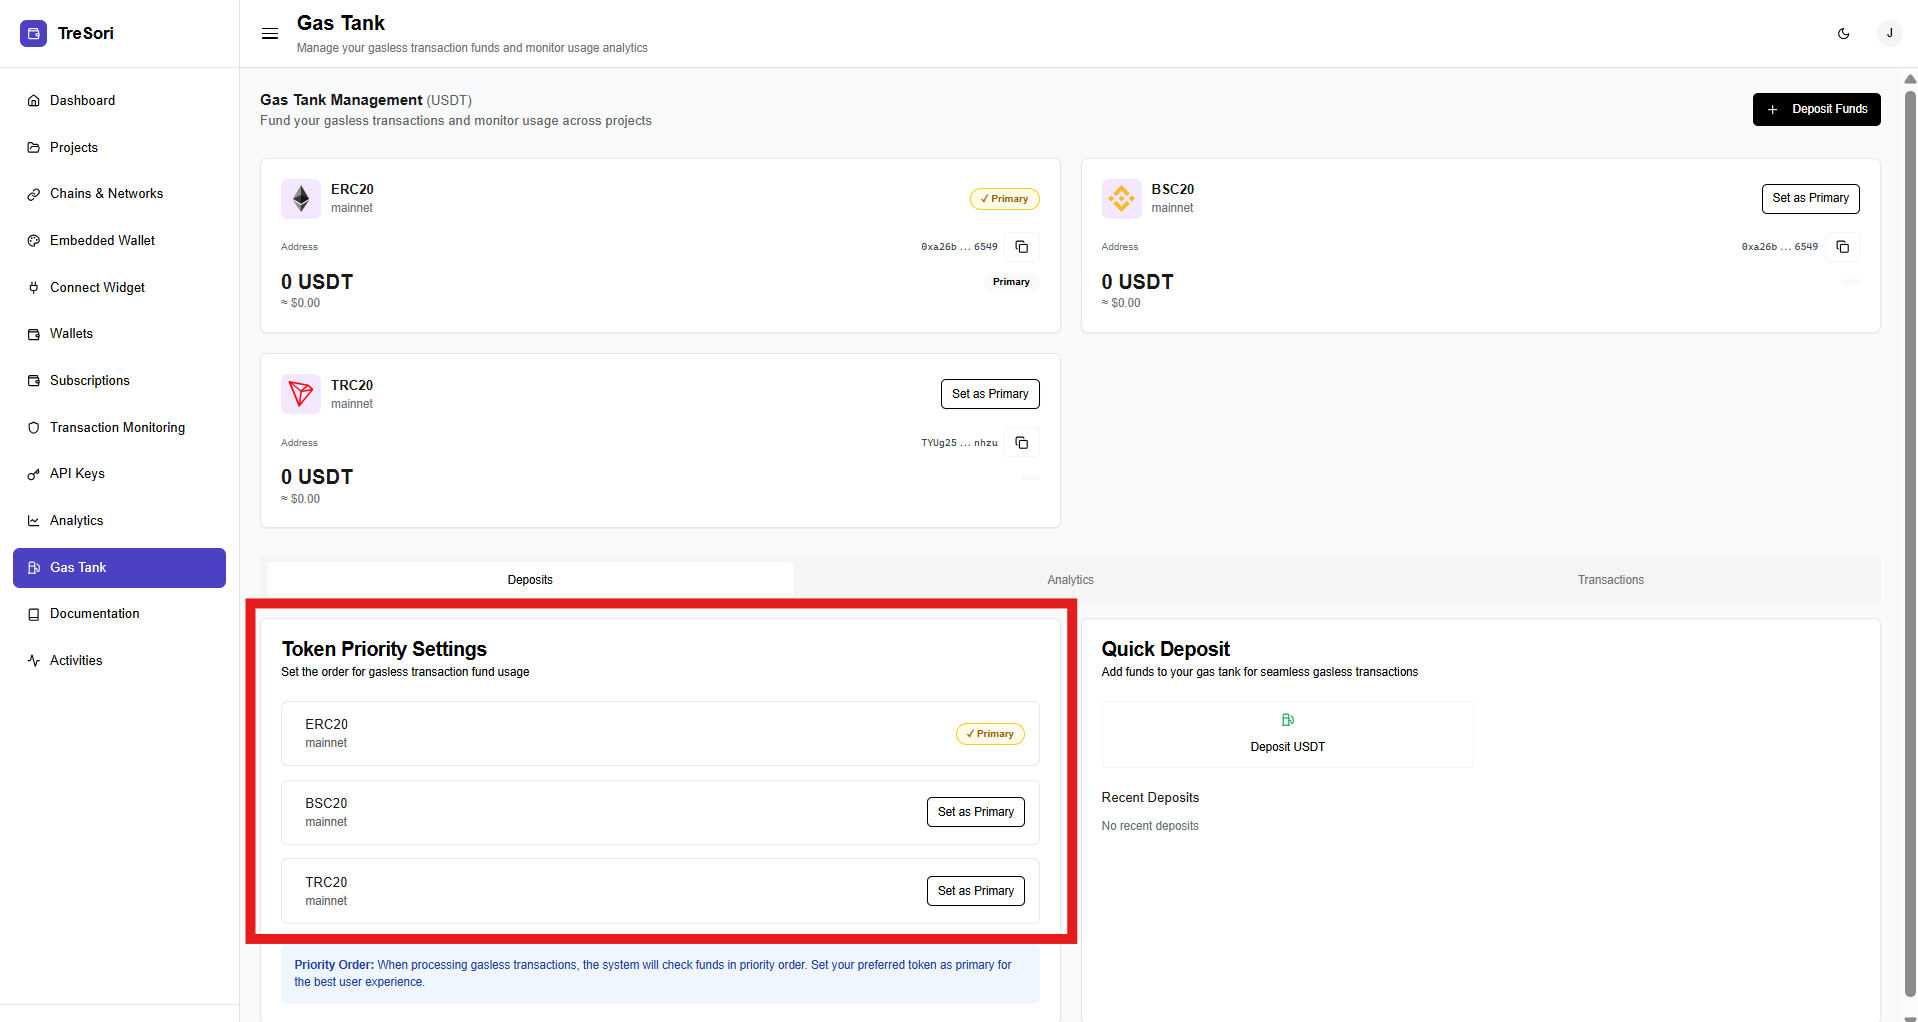Switch to the Transactions tab

click(x=1610, y=580)
